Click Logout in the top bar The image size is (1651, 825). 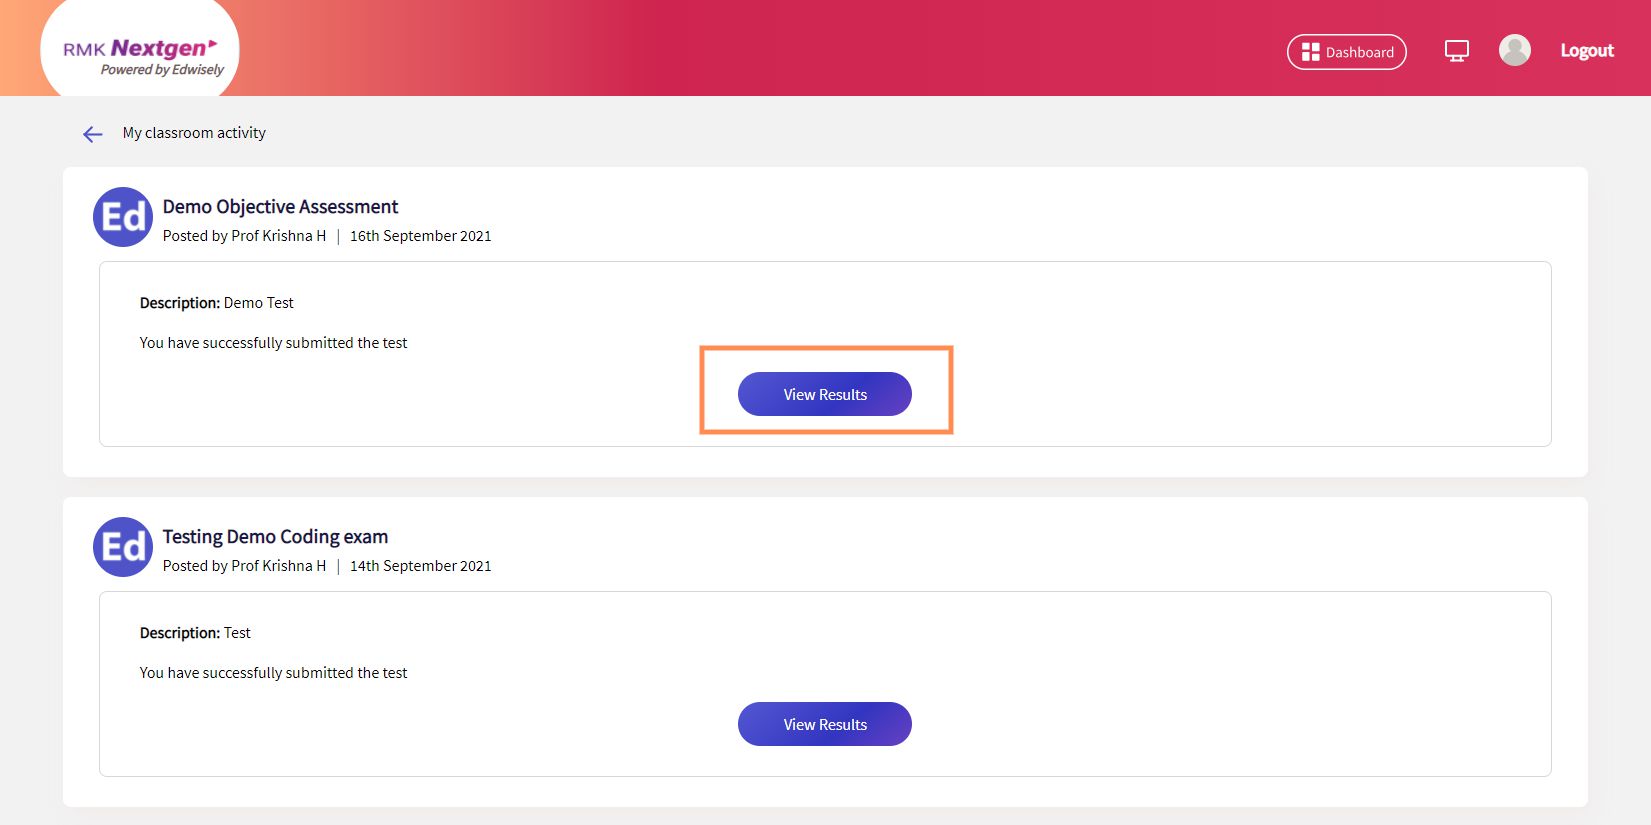(1587, 51)
